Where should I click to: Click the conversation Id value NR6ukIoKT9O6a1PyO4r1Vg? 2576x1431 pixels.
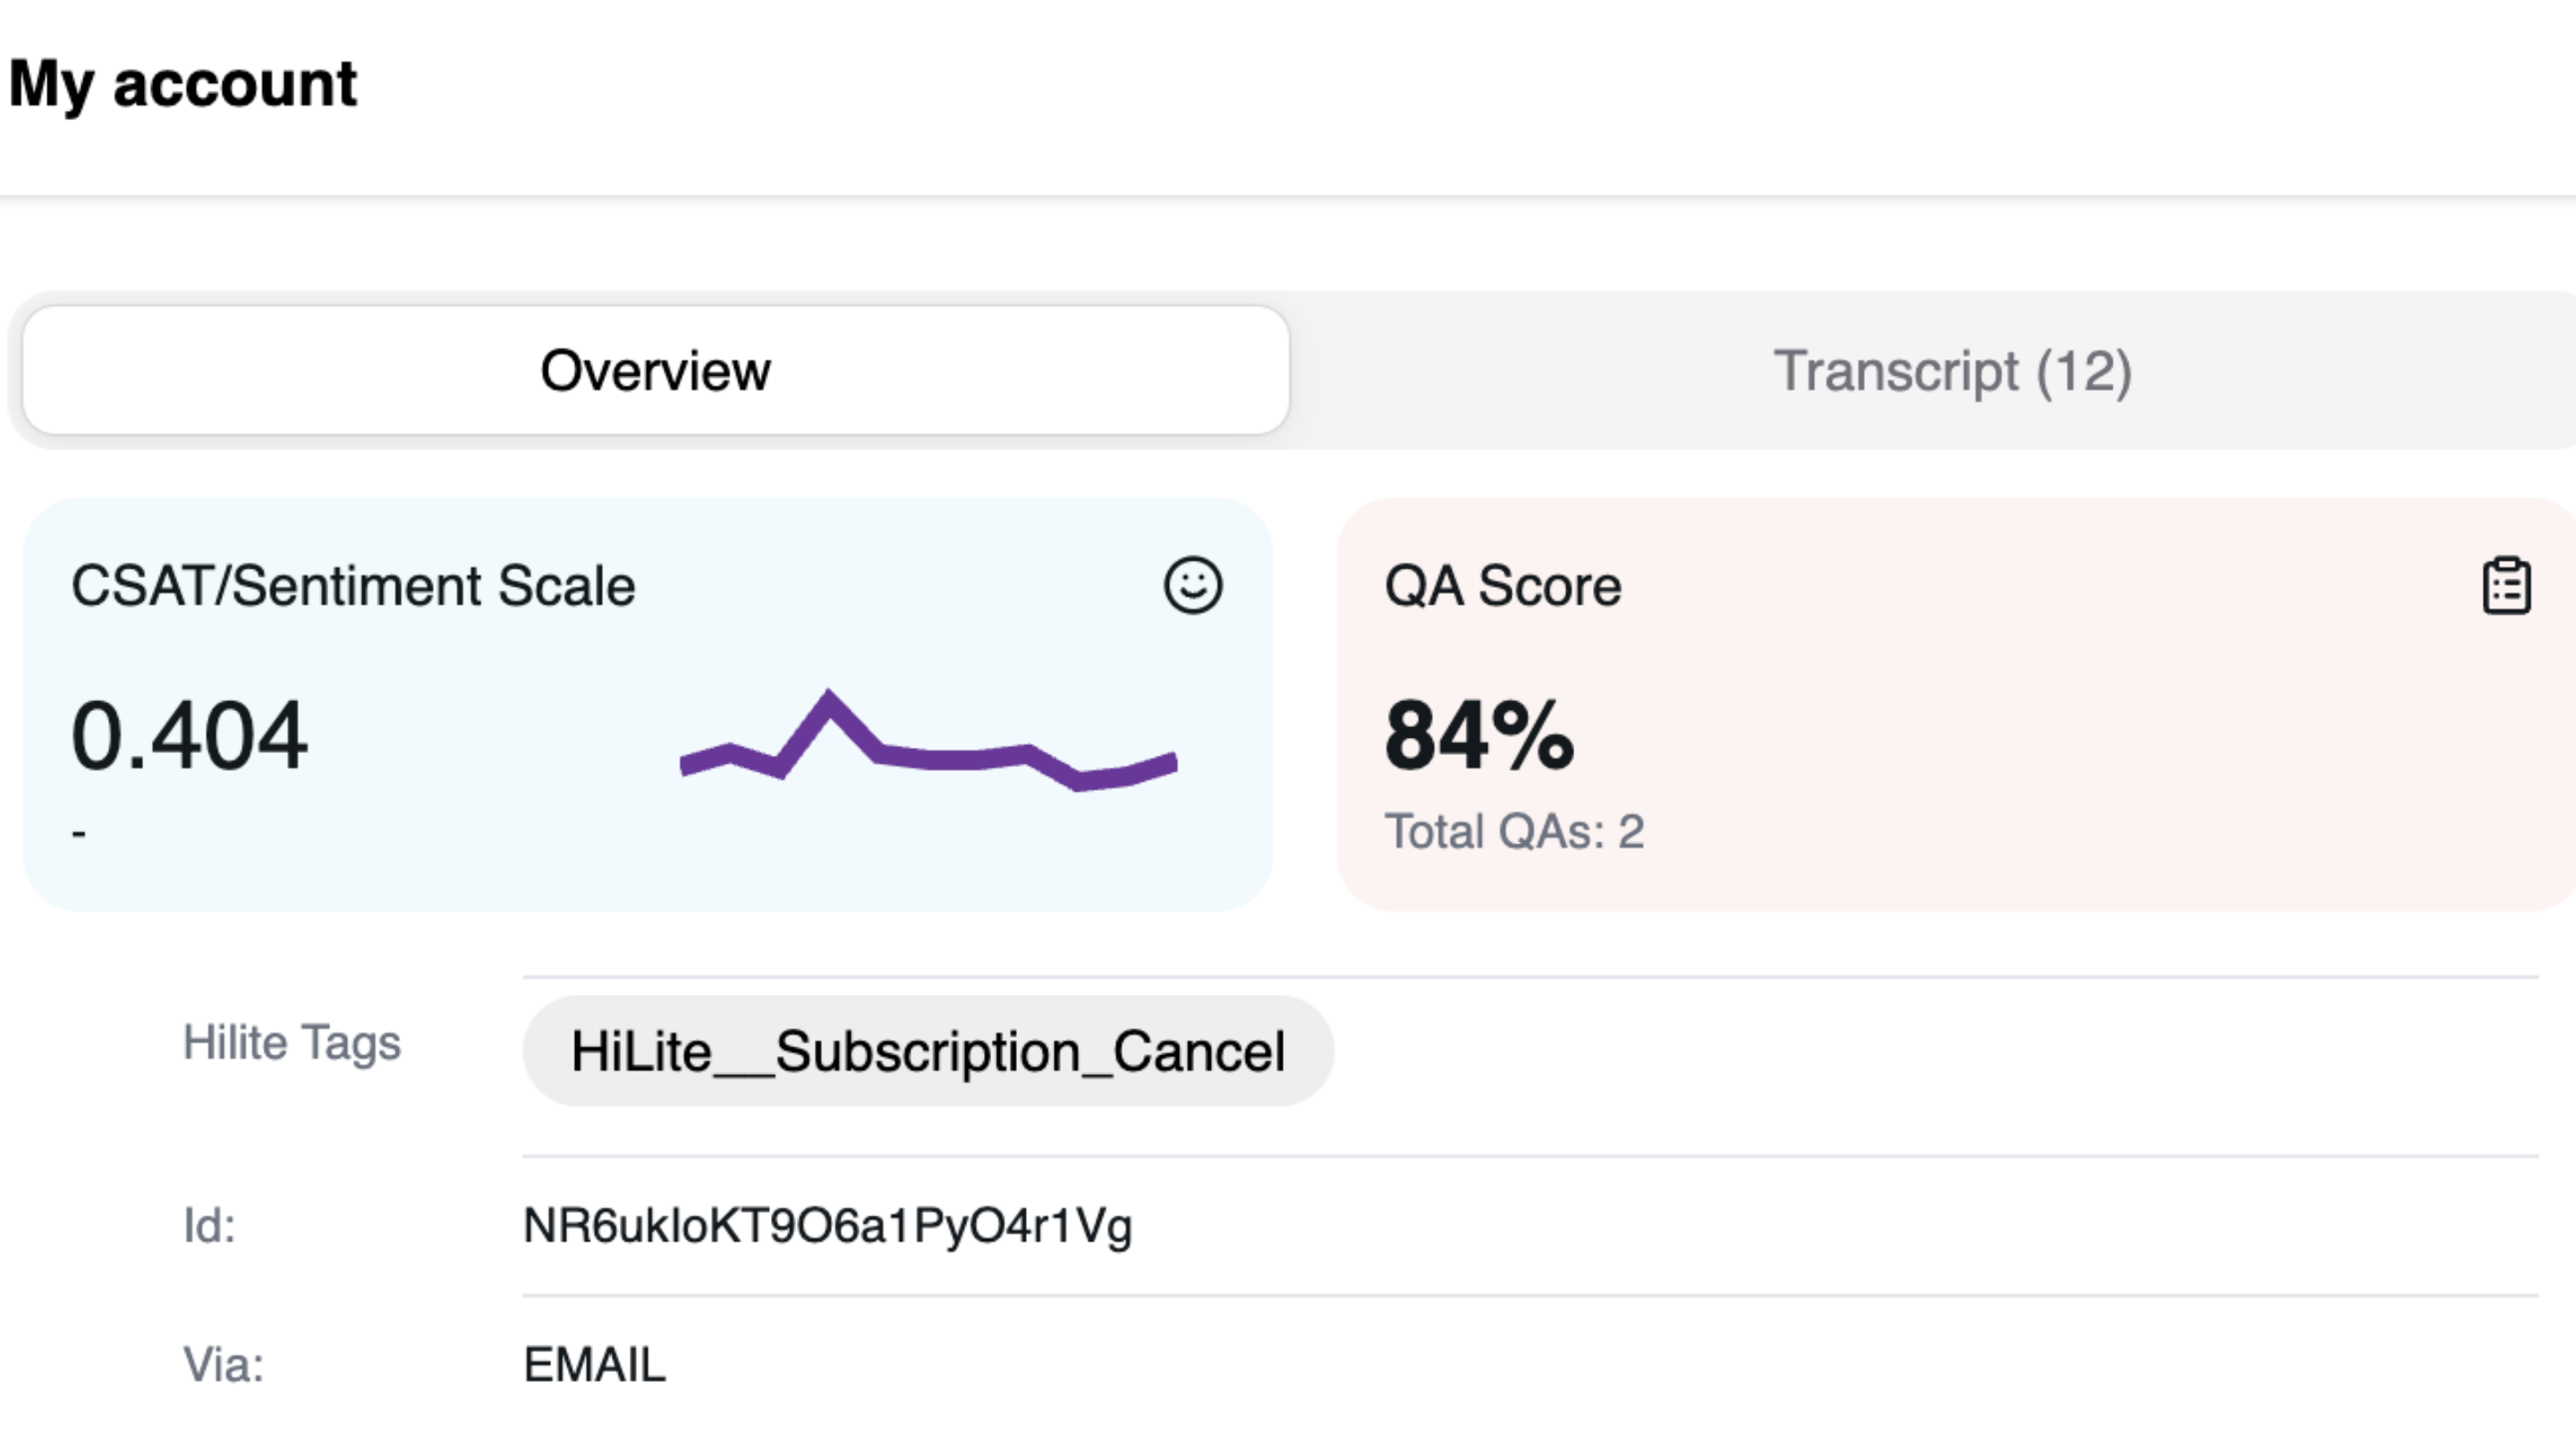point(827,1225)
